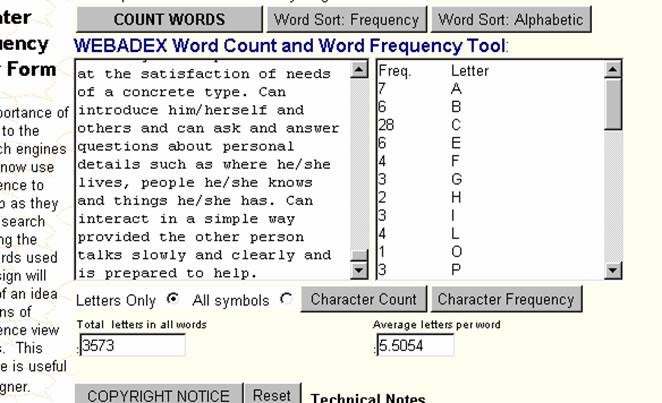
Task: Click the frequency row for letter P
Action: click(x=491, y=270)
